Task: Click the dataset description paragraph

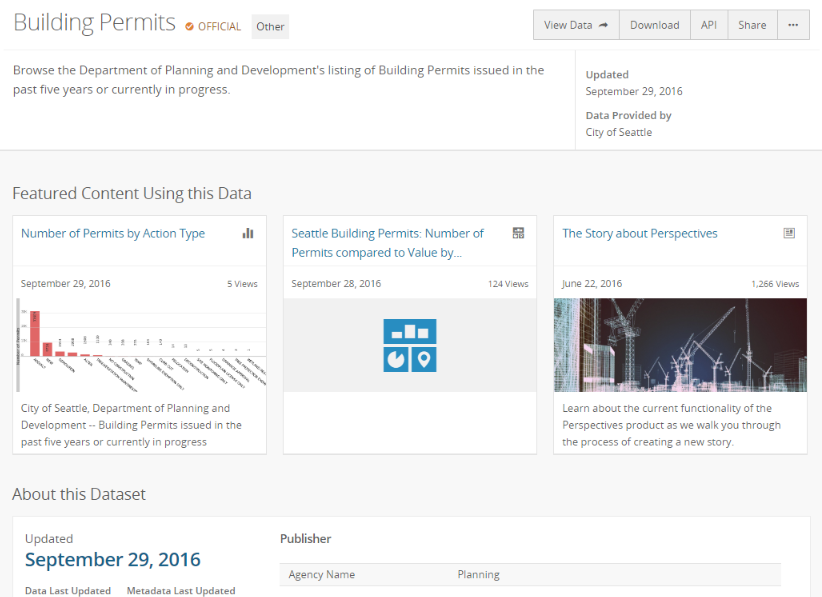Action: 278,80
